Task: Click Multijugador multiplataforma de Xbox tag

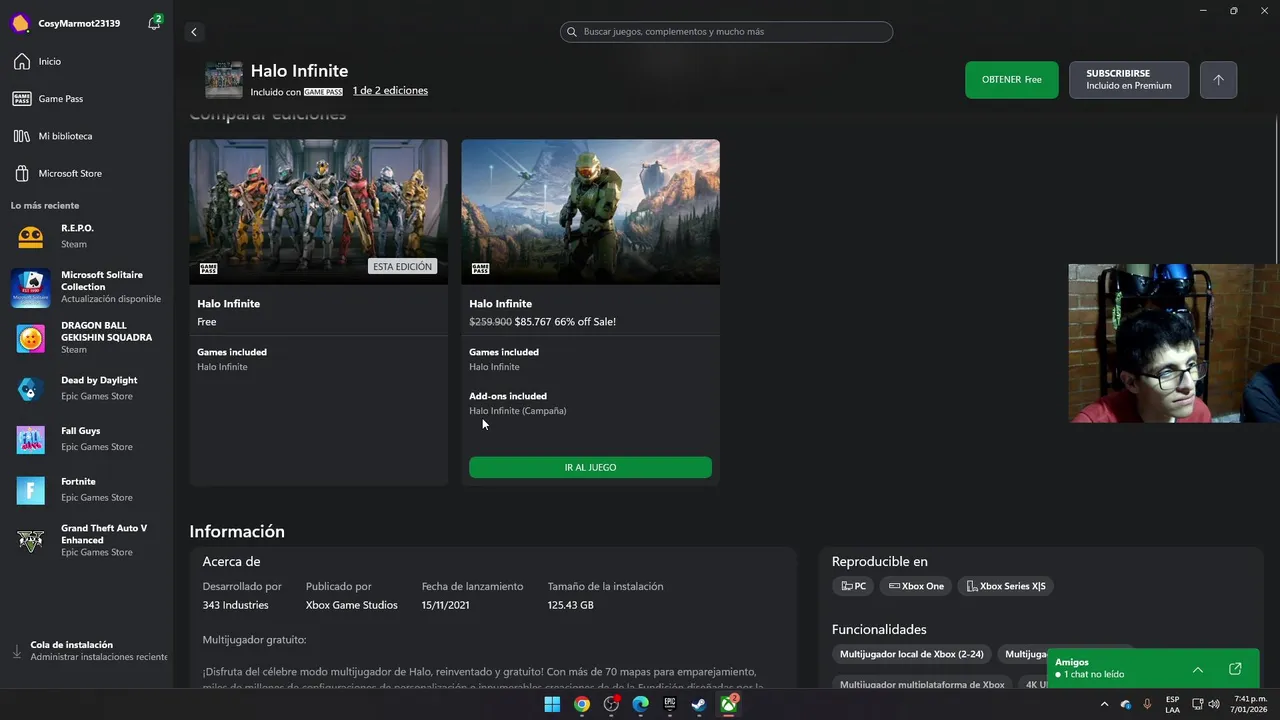Action: (922, 684)
